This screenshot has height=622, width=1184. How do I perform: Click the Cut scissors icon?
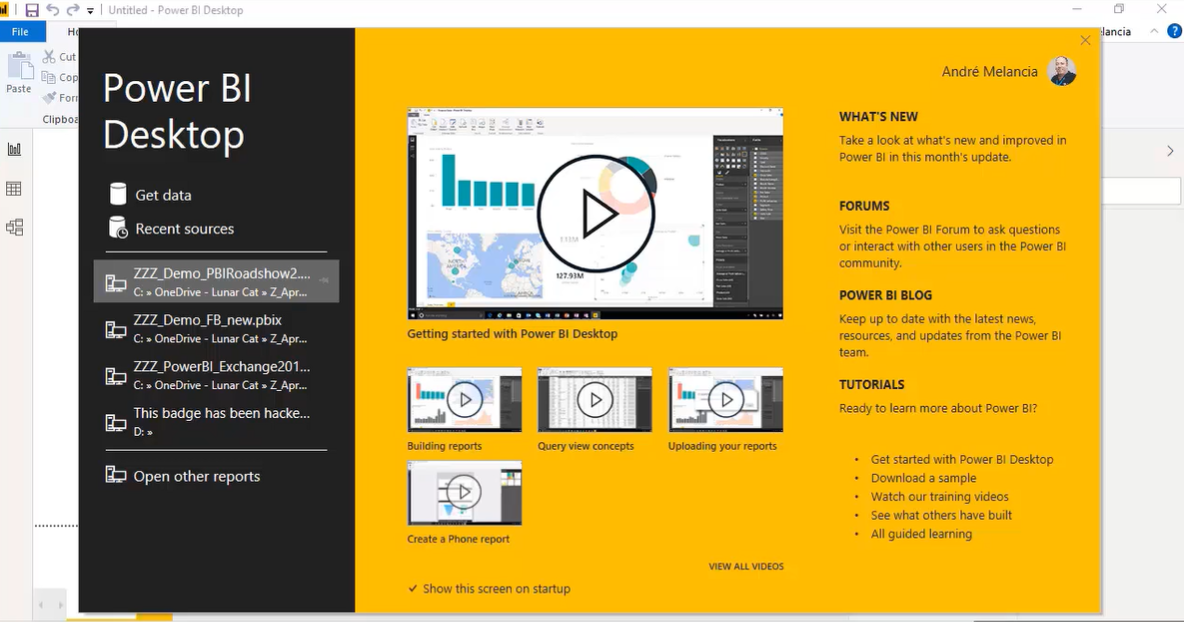[49, 57]
